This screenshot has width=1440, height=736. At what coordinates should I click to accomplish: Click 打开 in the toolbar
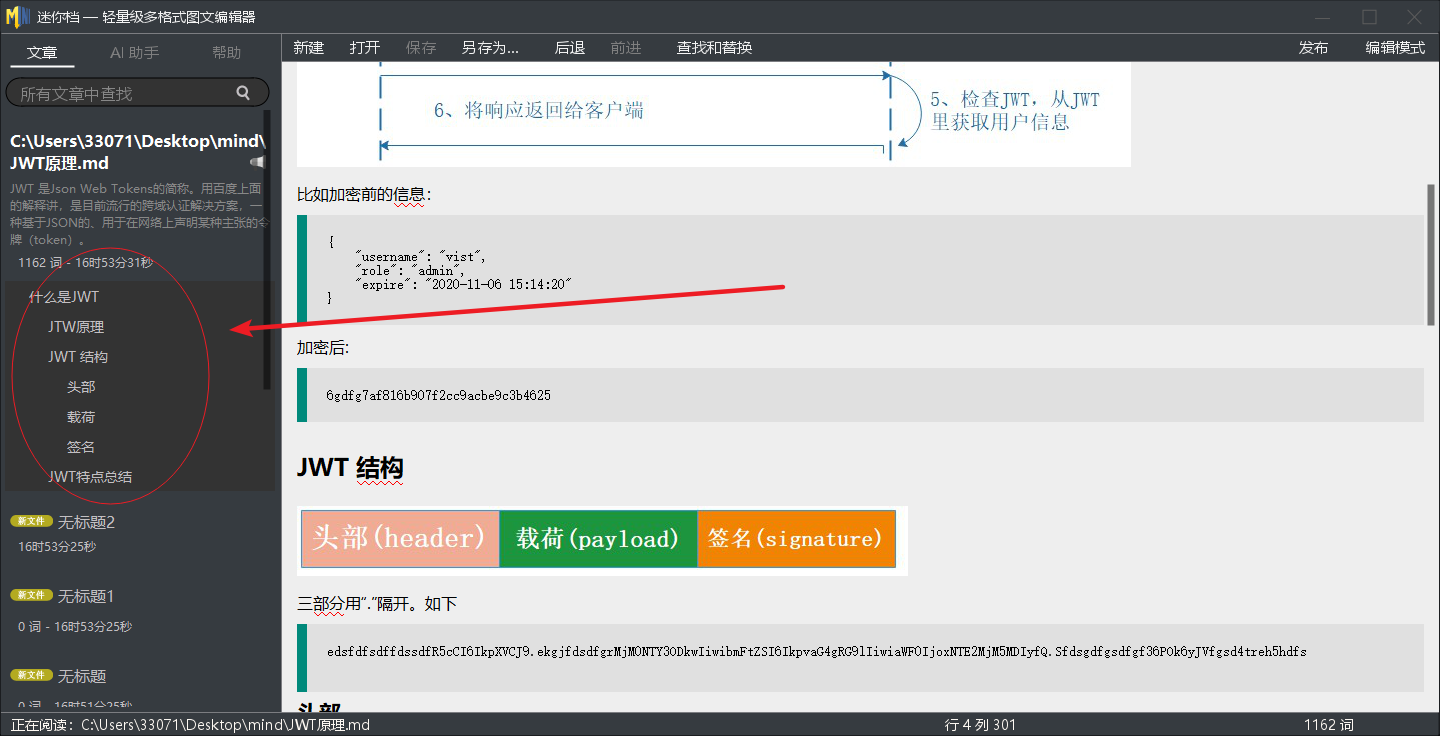click(x=365, y=48)
